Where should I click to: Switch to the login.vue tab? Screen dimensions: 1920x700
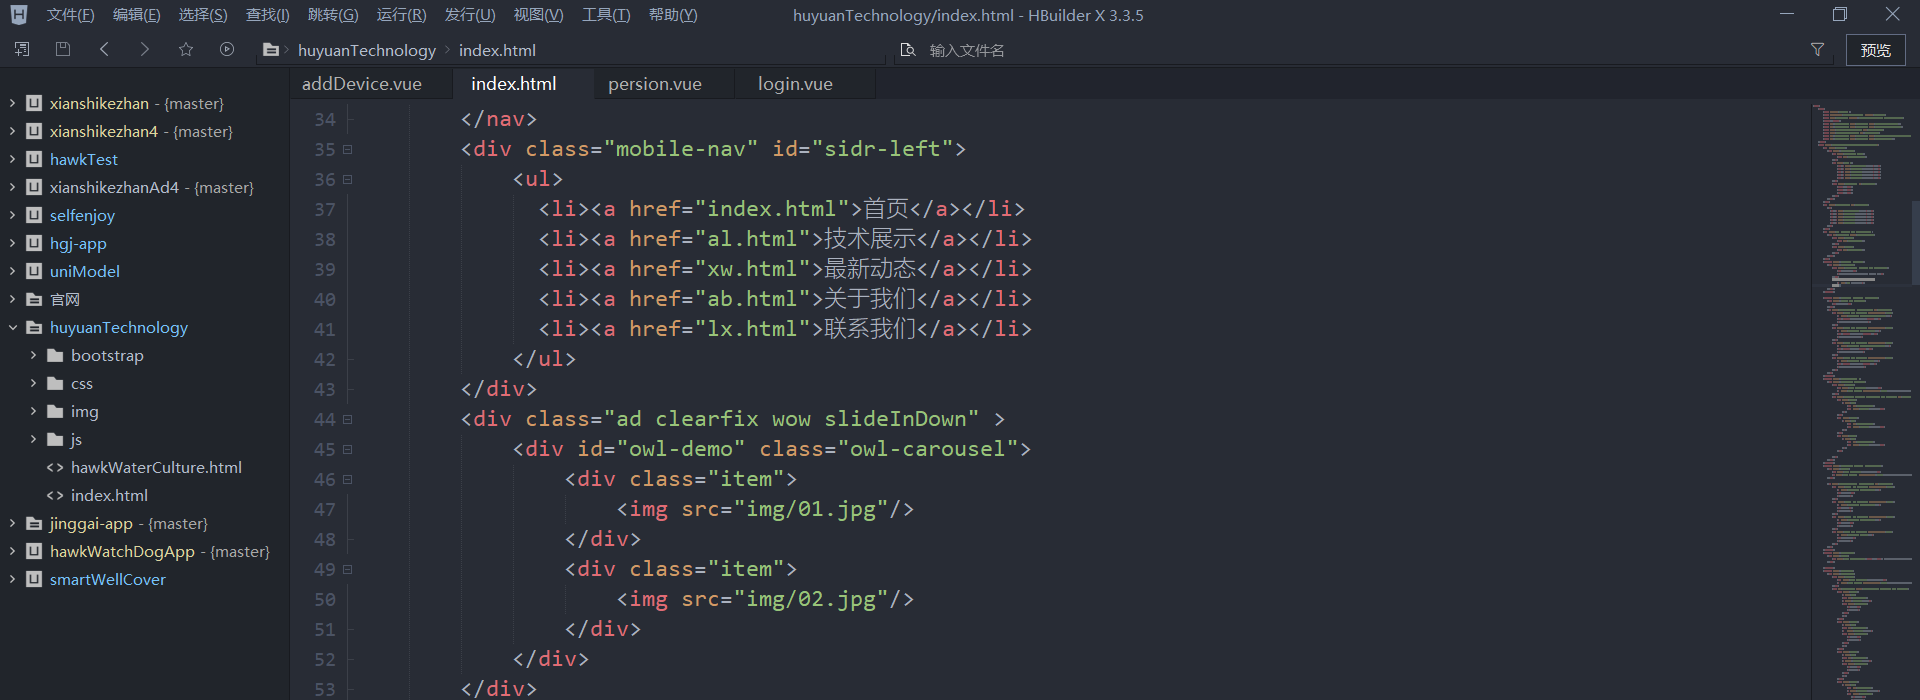point(795,84)
